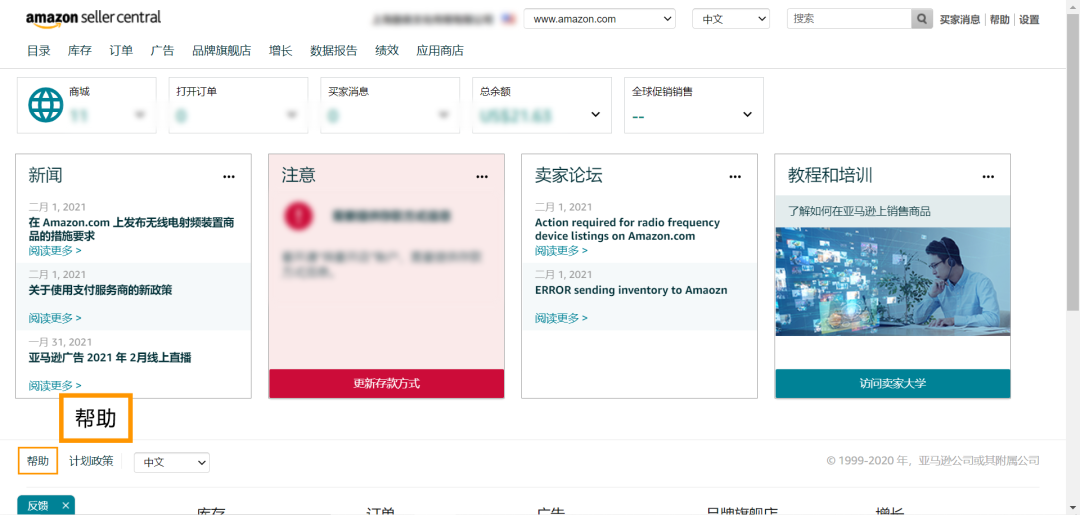Click the Amazon Seller Central logo
Viewport: 1080px width, 515px height.
tap(93, 19)
